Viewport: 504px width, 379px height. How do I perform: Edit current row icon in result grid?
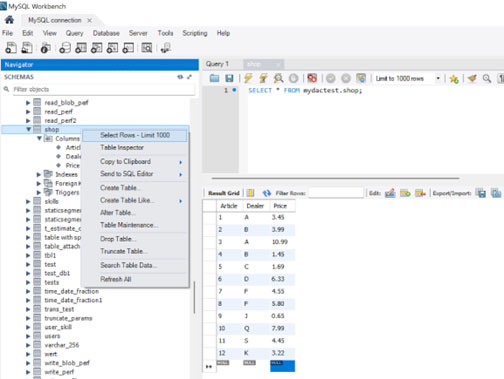390,193
